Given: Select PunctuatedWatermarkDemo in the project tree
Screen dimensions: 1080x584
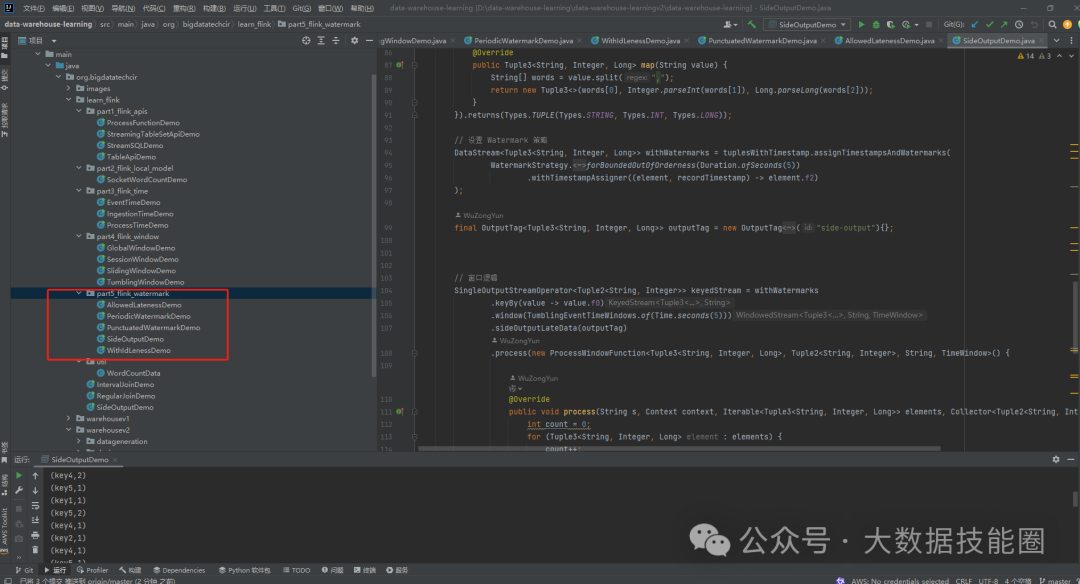Looking at the screenshot, I should tap(153, 328).
